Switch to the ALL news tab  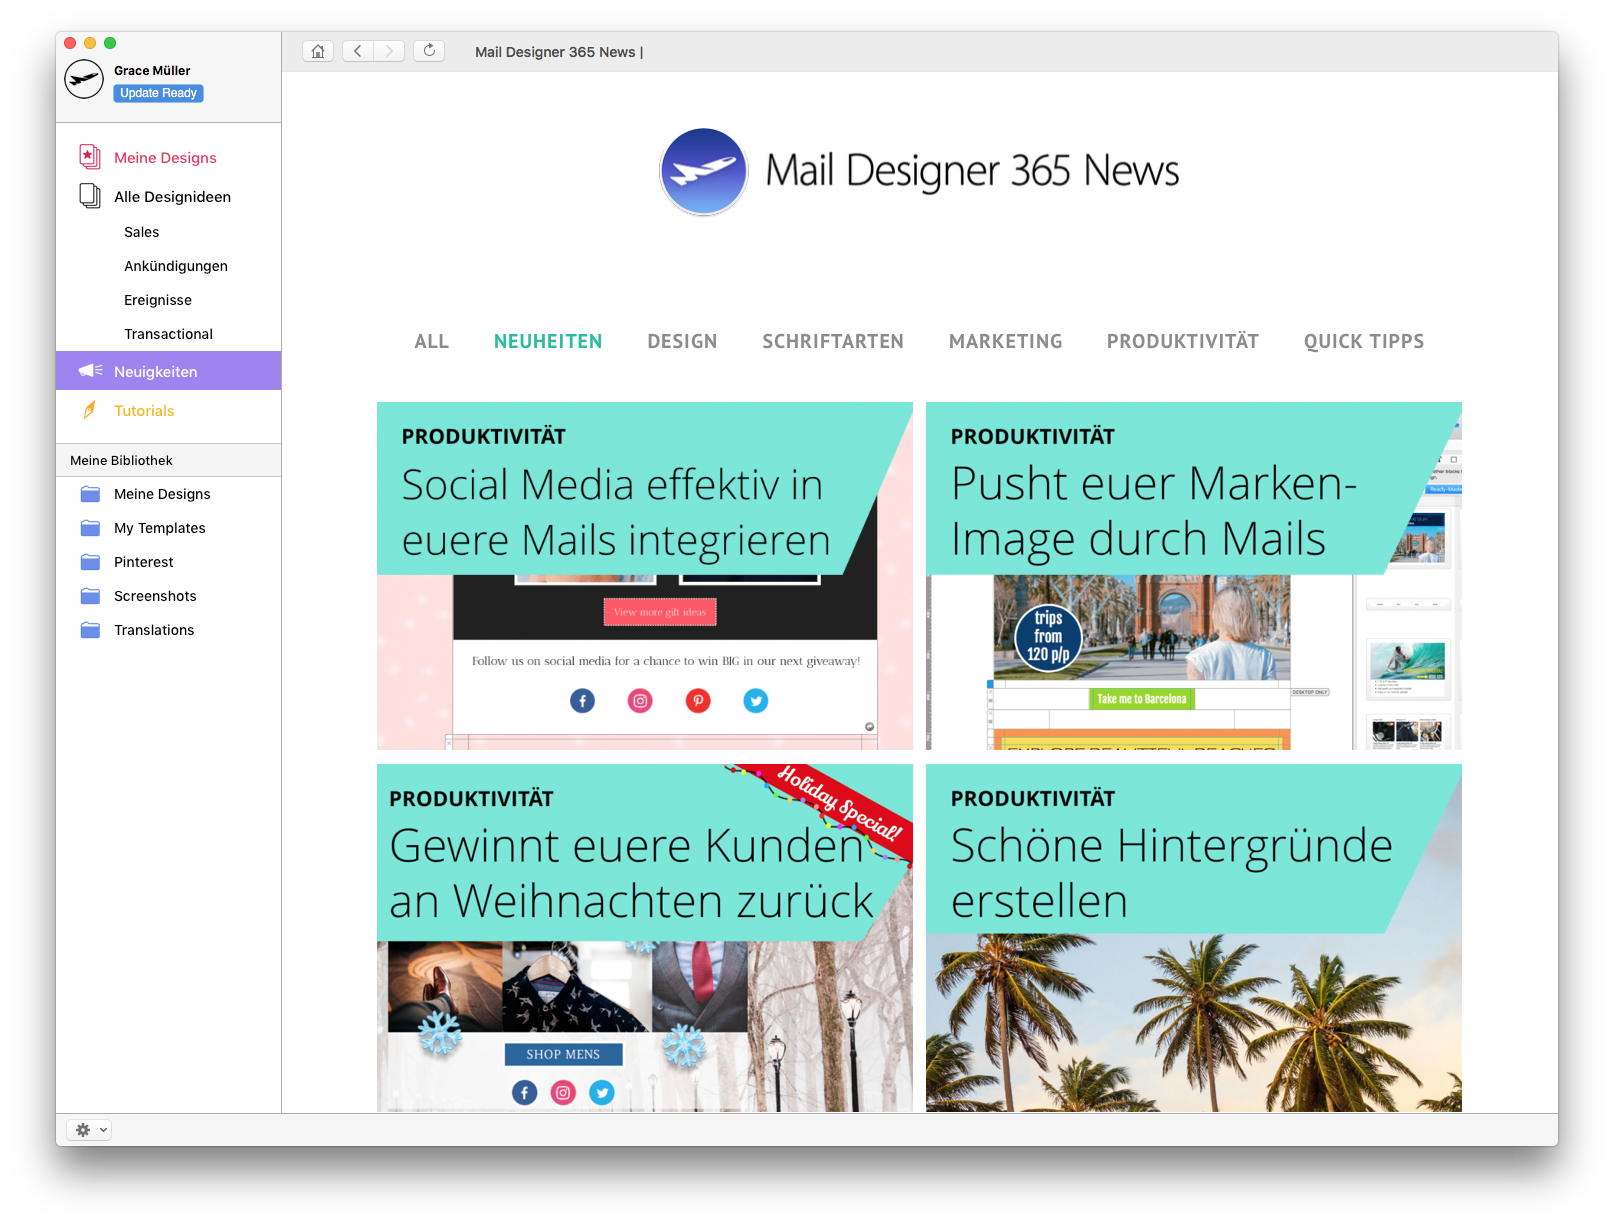tap(431, 342)
